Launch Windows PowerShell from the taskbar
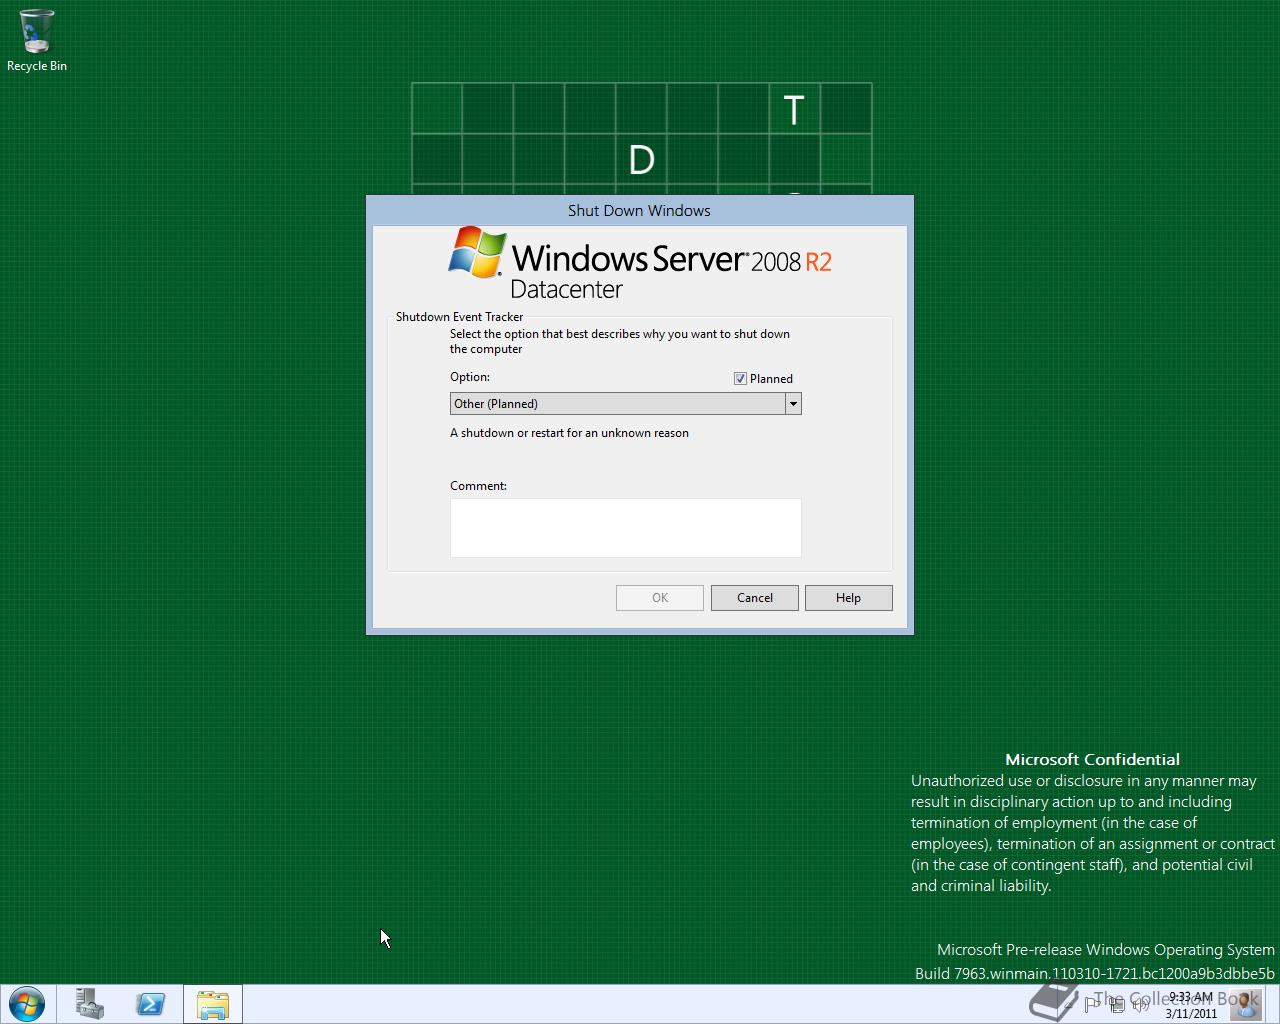The width and height of the screenshot is (1280, 1024). (151, 1004)
